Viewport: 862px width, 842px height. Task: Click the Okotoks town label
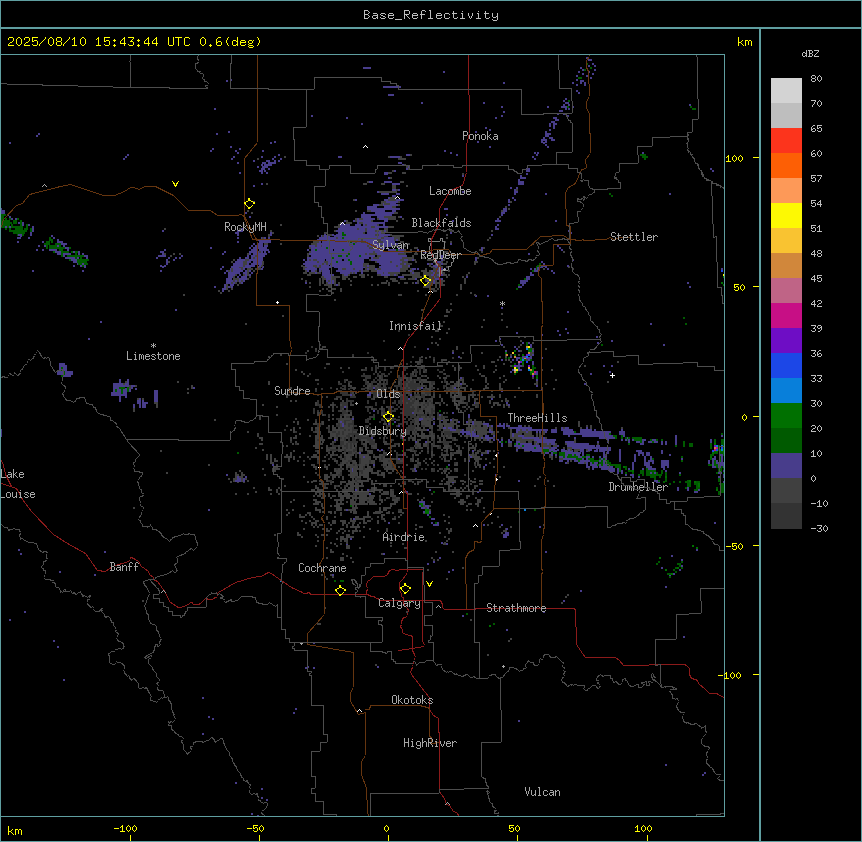coord(412,700)
